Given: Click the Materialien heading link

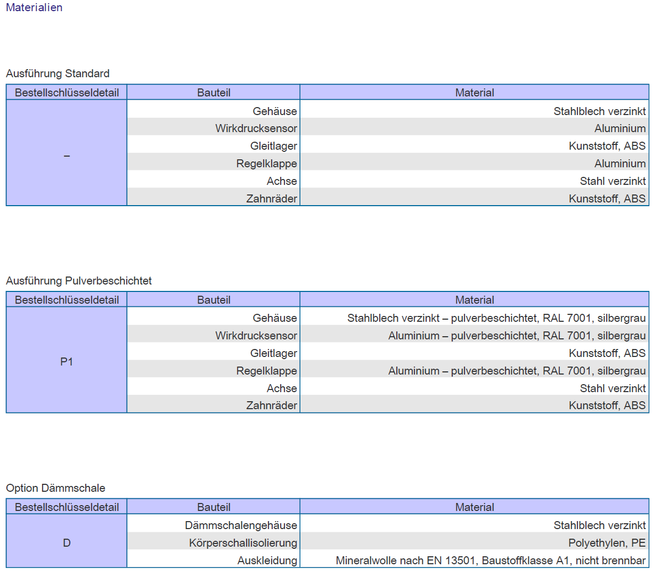Looking at the screenshot, I should click(x=34, y=8).
